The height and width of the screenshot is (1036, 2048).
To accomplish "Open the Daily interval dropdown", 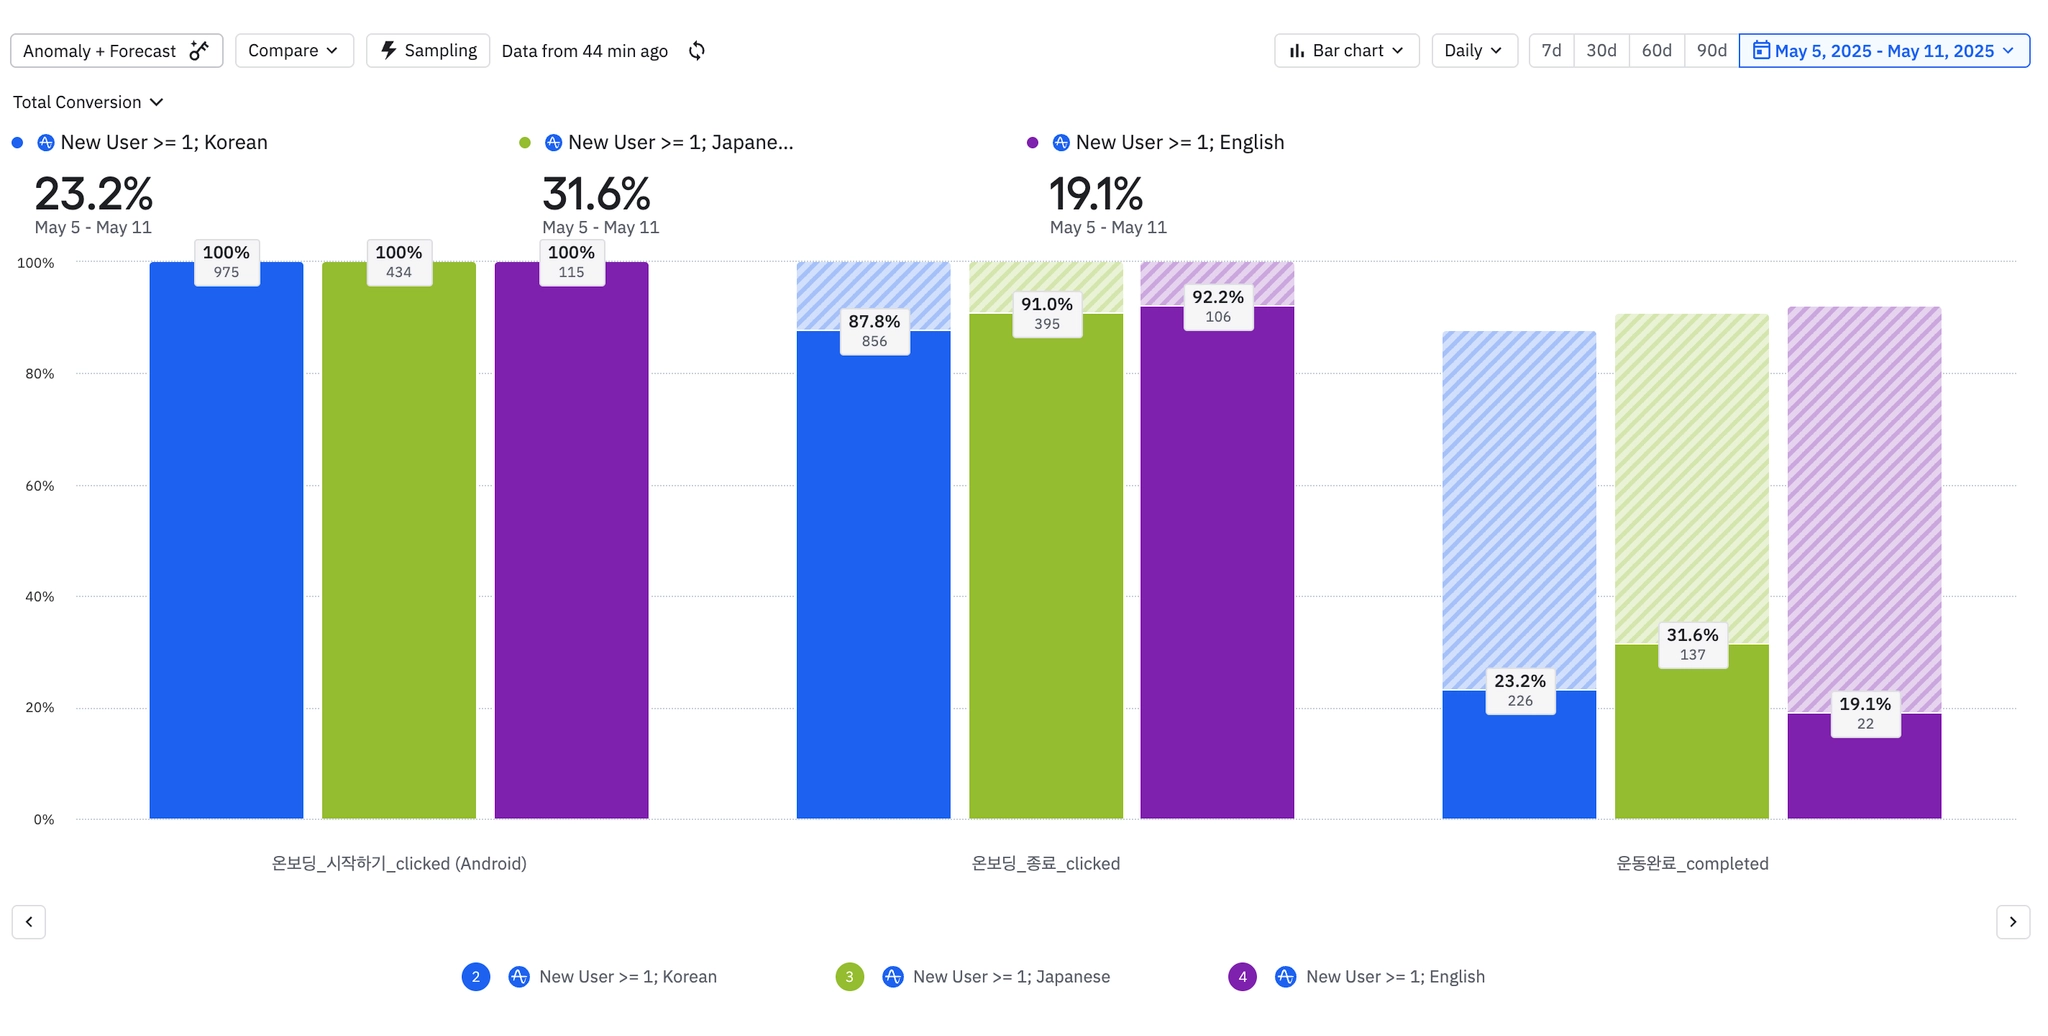I will (1473, 51).
